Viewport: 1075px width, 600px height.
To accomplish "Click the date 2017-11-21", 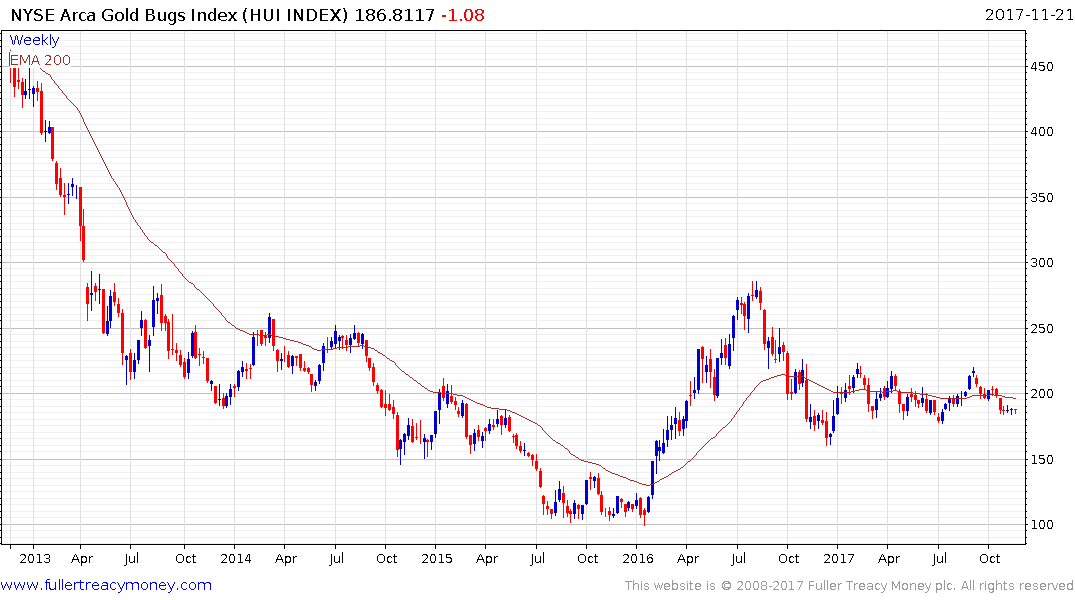I will (x=1029, y=14).
